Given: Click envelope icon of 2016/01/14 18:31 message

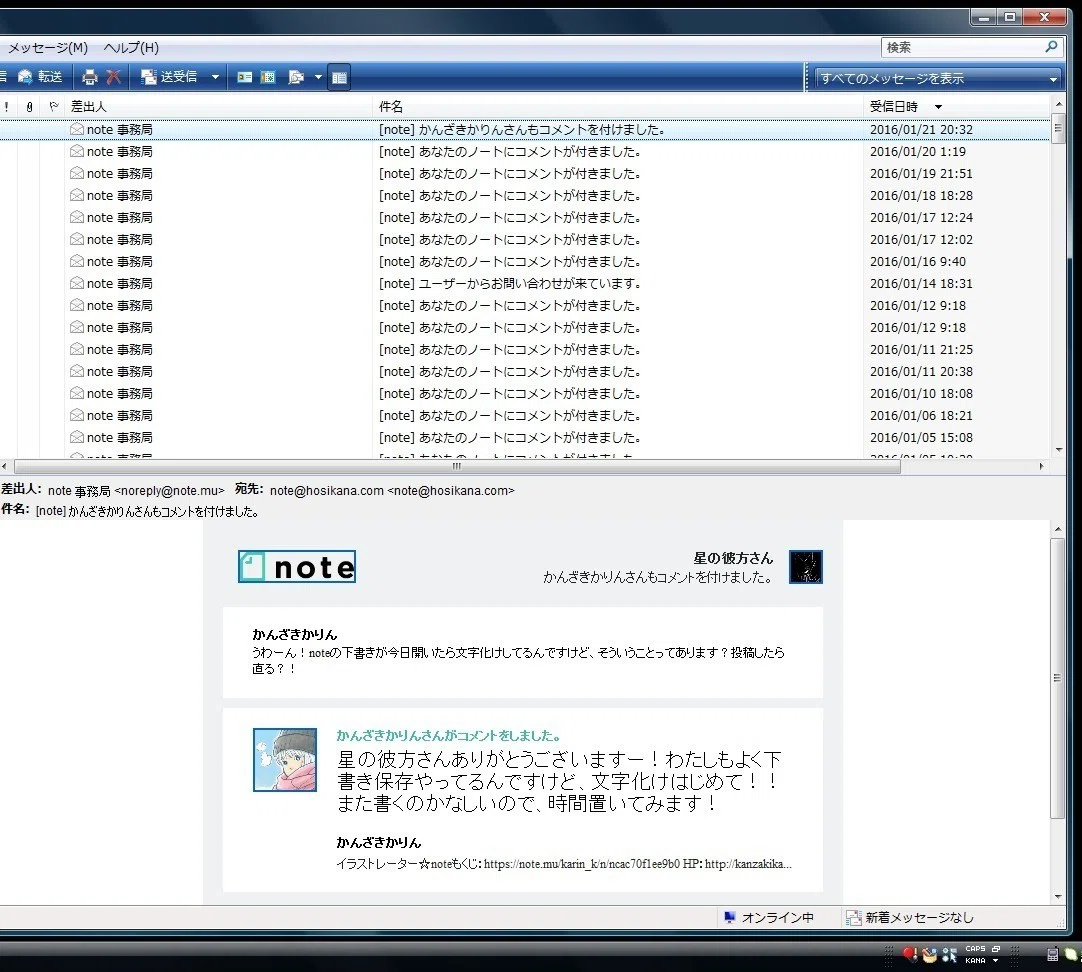Looking at the screenshot, I should pyautogui.click(x=77, y=283).
